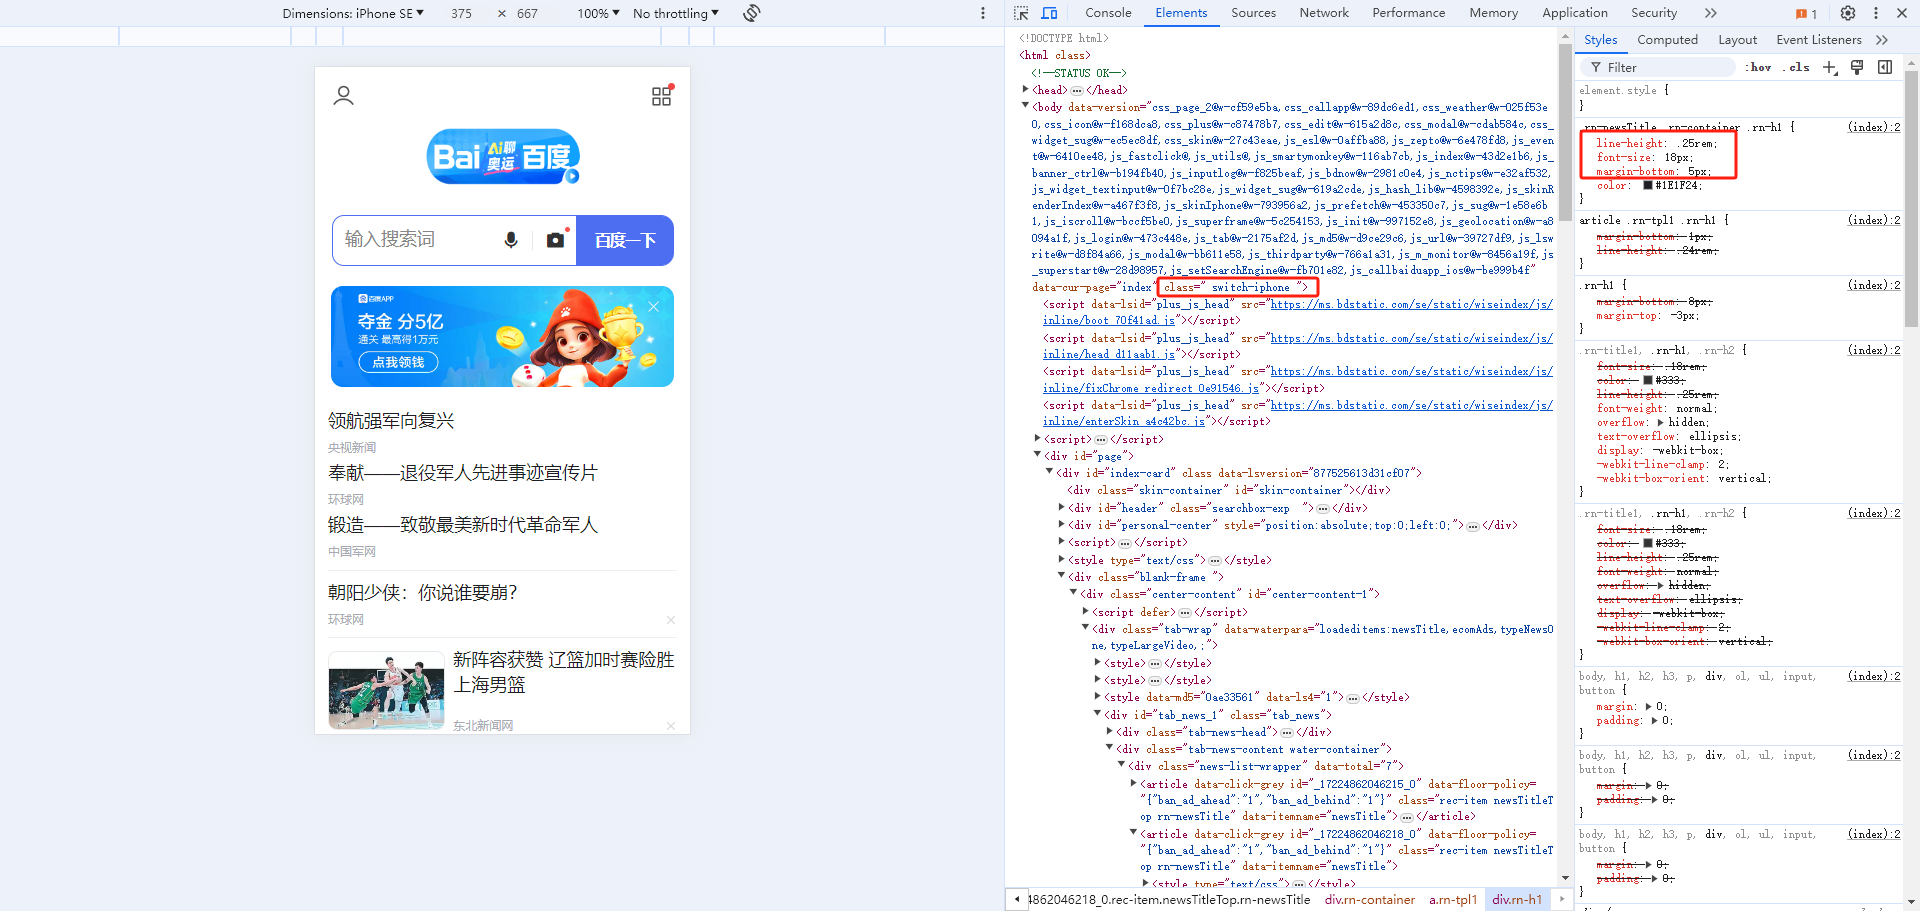Expand the head element node
This screenshot has width=1920, height=911.
tap(1025, 90)
